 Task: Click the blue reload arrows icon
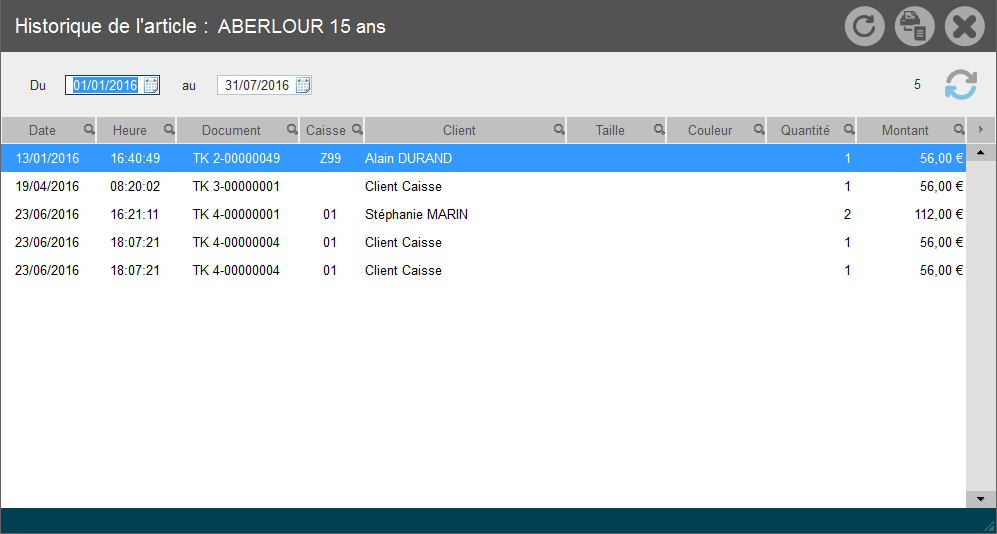pos(961,85)
